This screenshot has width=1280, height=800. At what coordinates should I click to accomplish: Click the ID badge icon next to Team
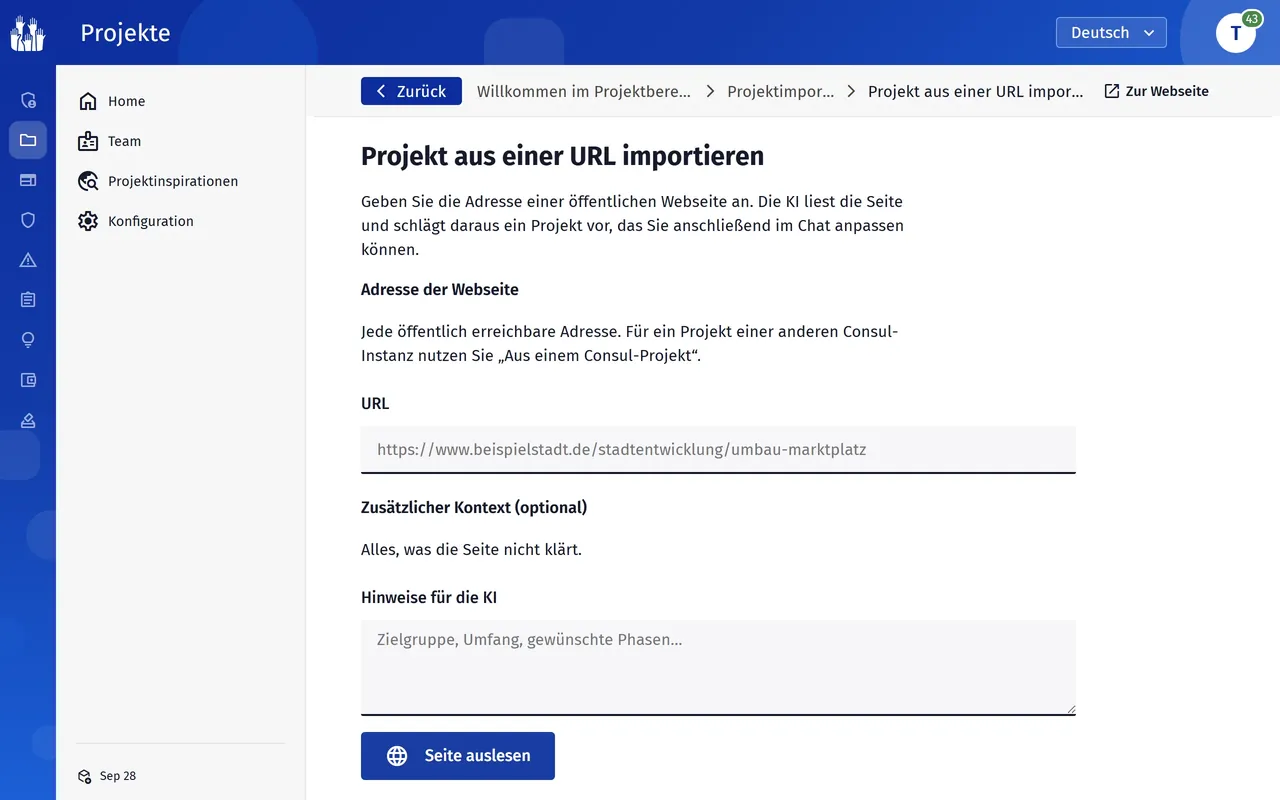(88, 141)
